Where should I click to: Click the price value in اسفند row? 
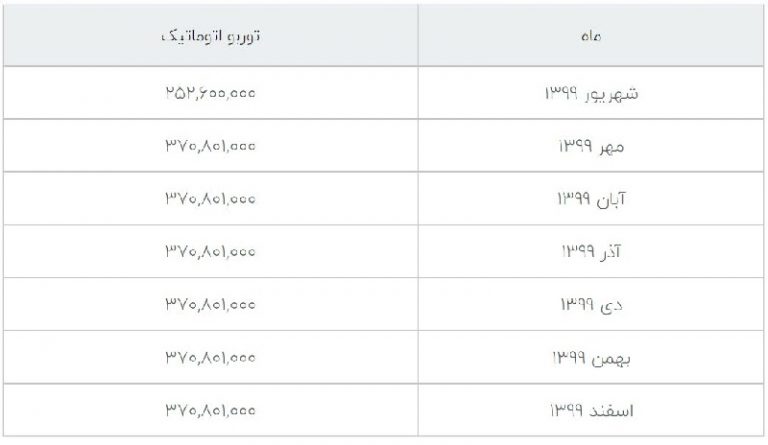211,410
